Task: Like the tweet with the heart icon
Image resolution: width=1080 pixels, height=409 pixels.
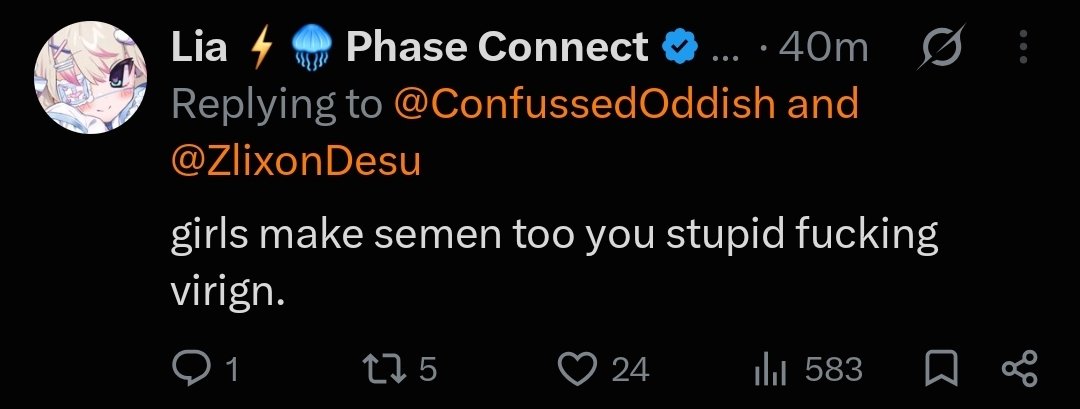Action: (x=577, y=370)
